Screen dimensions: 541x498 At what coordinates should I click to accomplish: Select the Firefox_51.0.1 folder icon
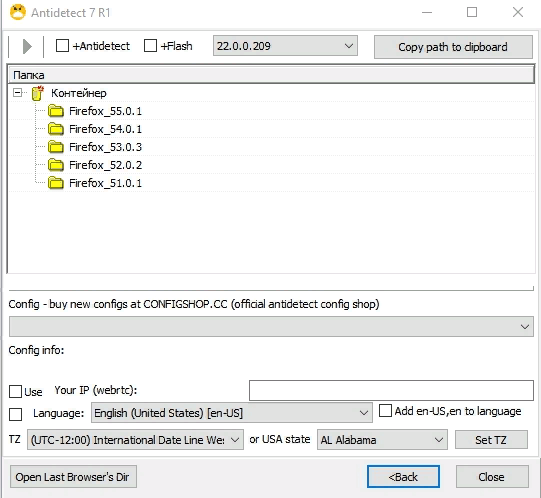[x=56, y=183]
